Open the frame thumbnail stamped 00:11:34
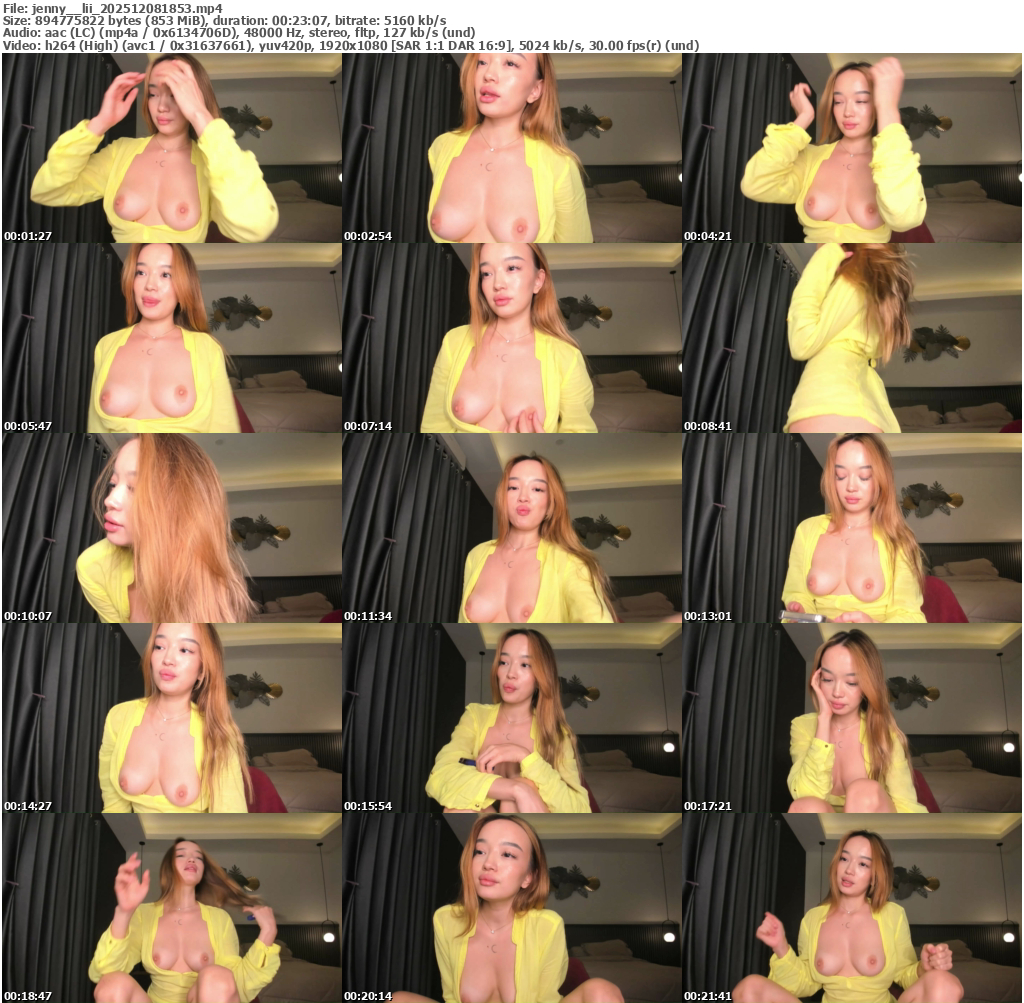Screen dimensions: 1024x1003 512,528
